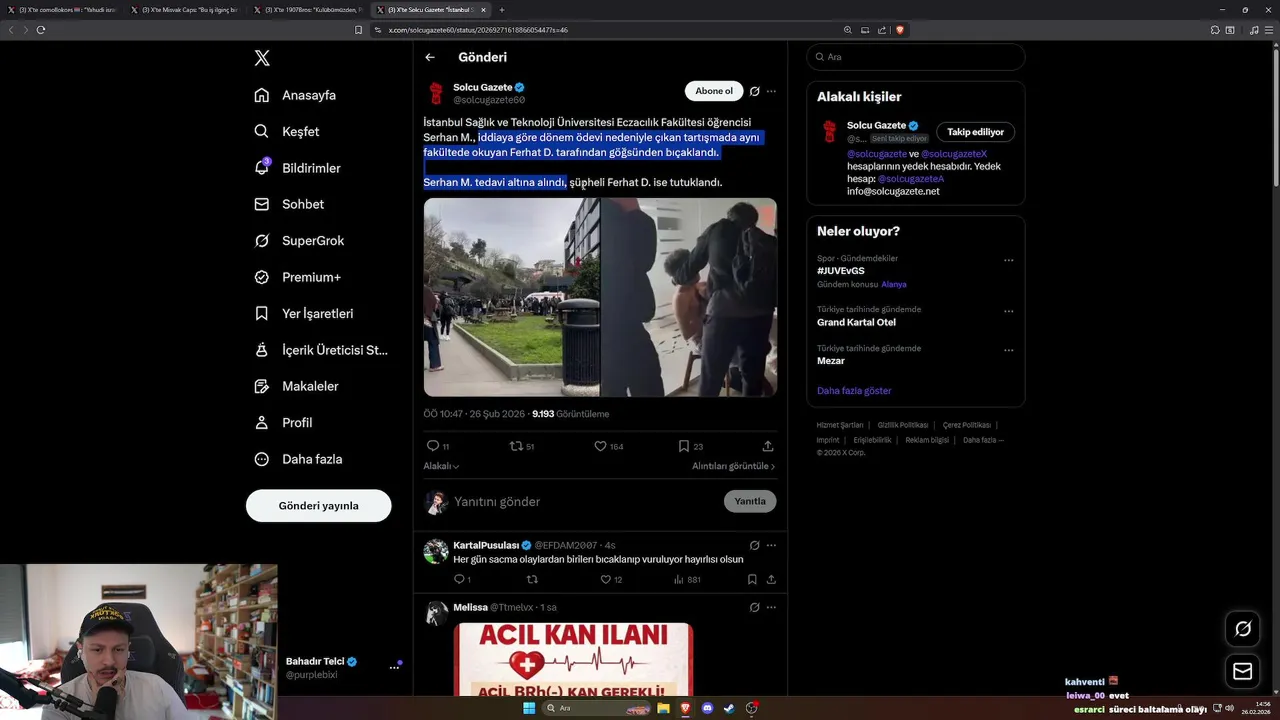The width and height of the screenshot is (1280, 720).
Task: Open Grok floating button
Action: pos(1243,629)
